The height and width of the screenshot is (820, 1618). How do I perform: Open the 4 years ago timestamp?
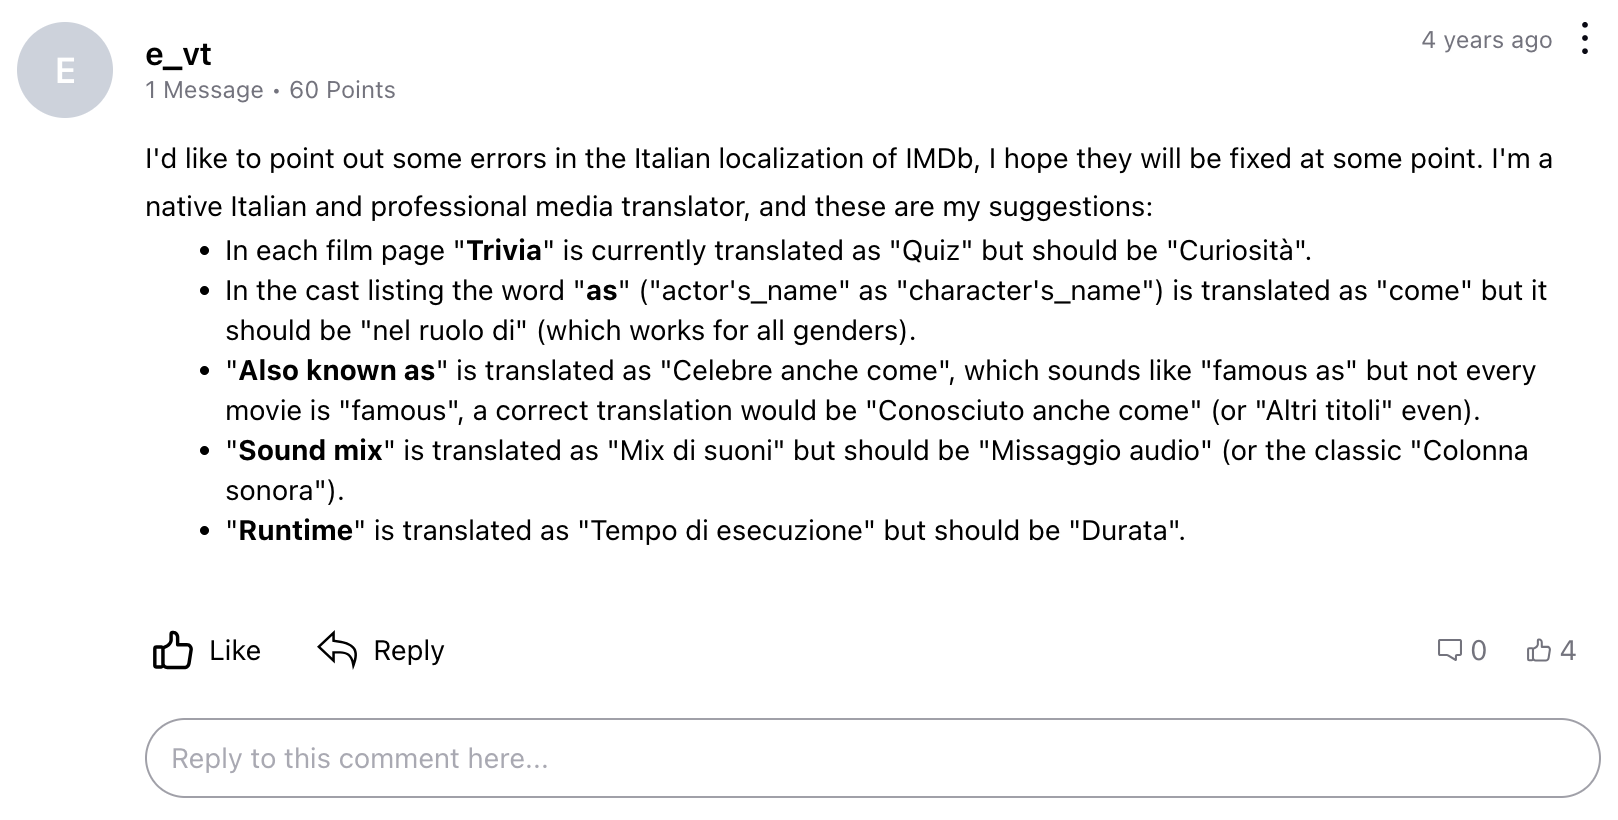pyautogui.click(x=1487, y=39)
